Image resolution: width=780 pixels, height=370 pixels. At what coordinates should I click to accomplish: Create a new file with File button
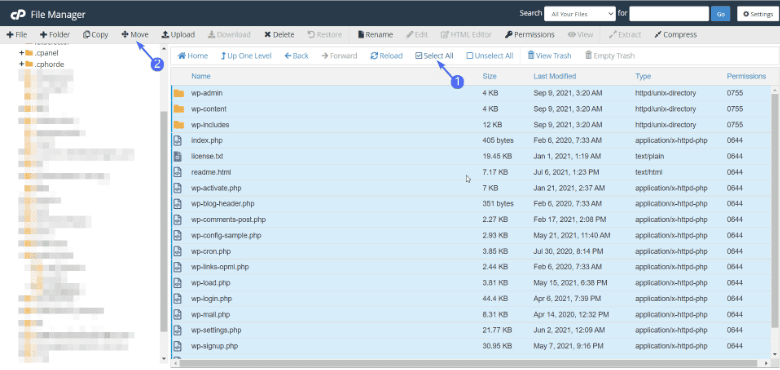coord(17,35)
